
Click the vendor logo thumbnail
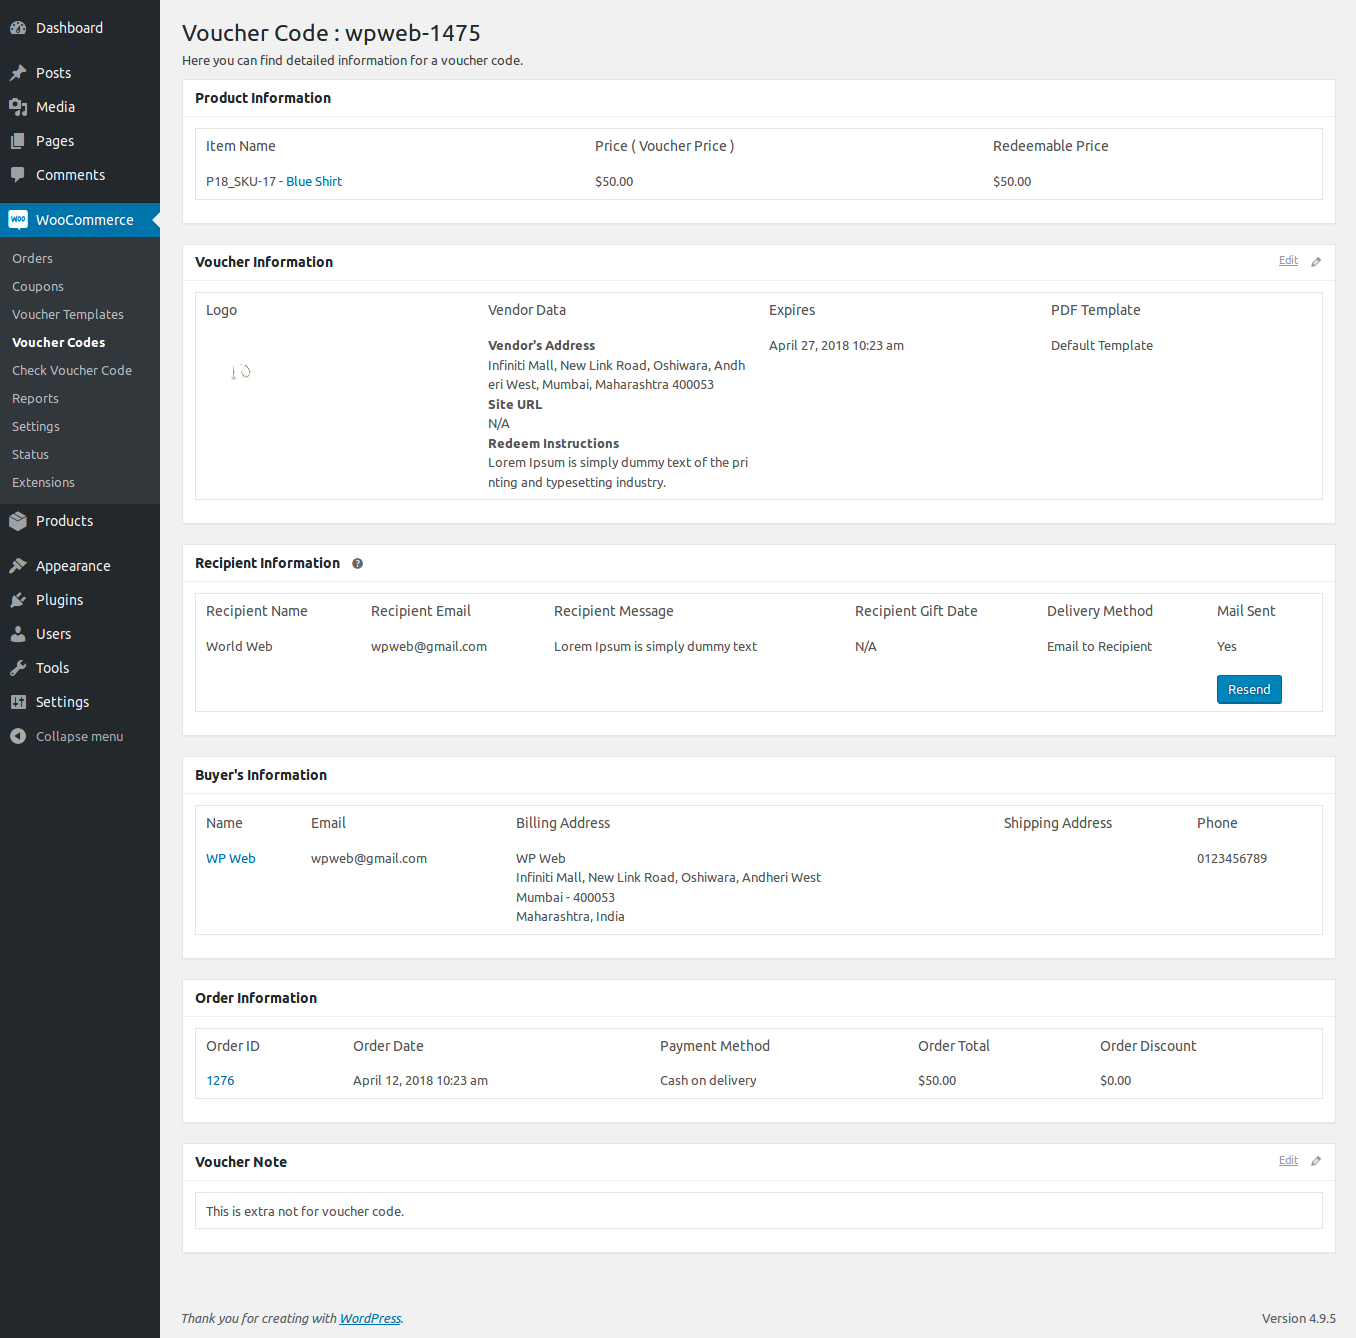pos(241,372)
